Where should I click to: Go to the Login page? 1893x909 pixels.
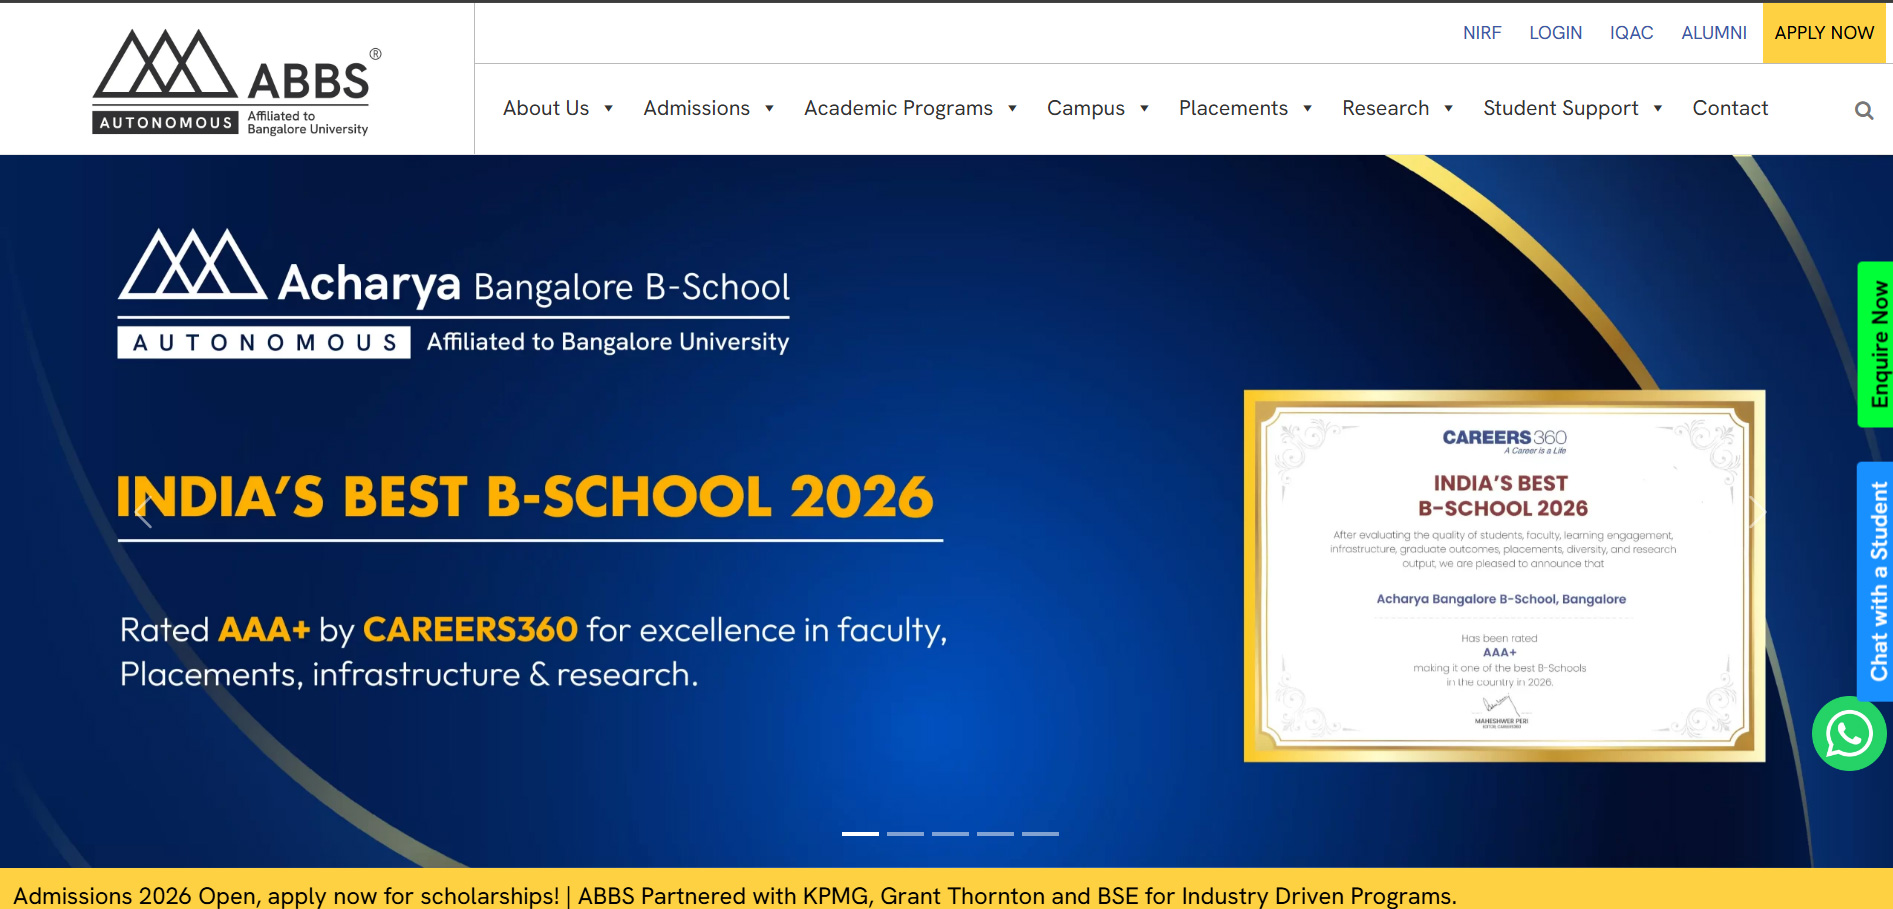click(x=1555, y=33)
